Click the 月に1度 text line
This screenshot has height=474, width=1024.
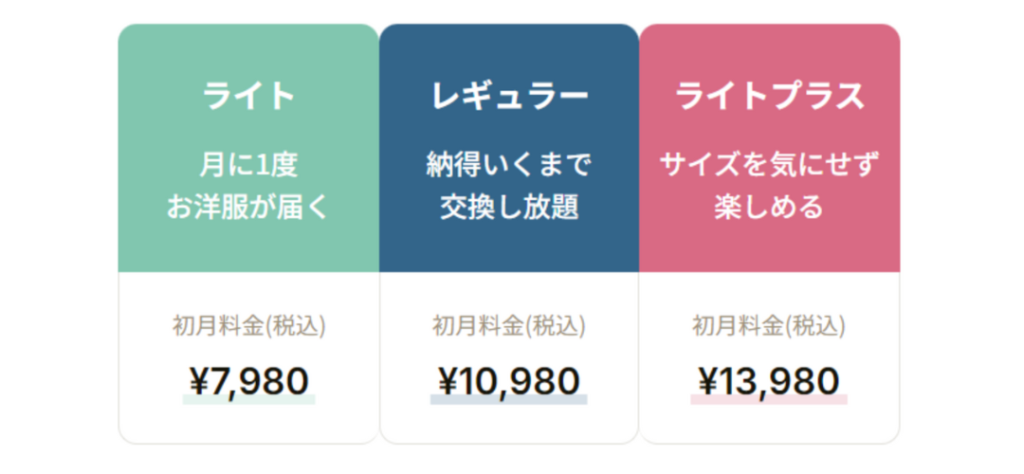[249, 165]
